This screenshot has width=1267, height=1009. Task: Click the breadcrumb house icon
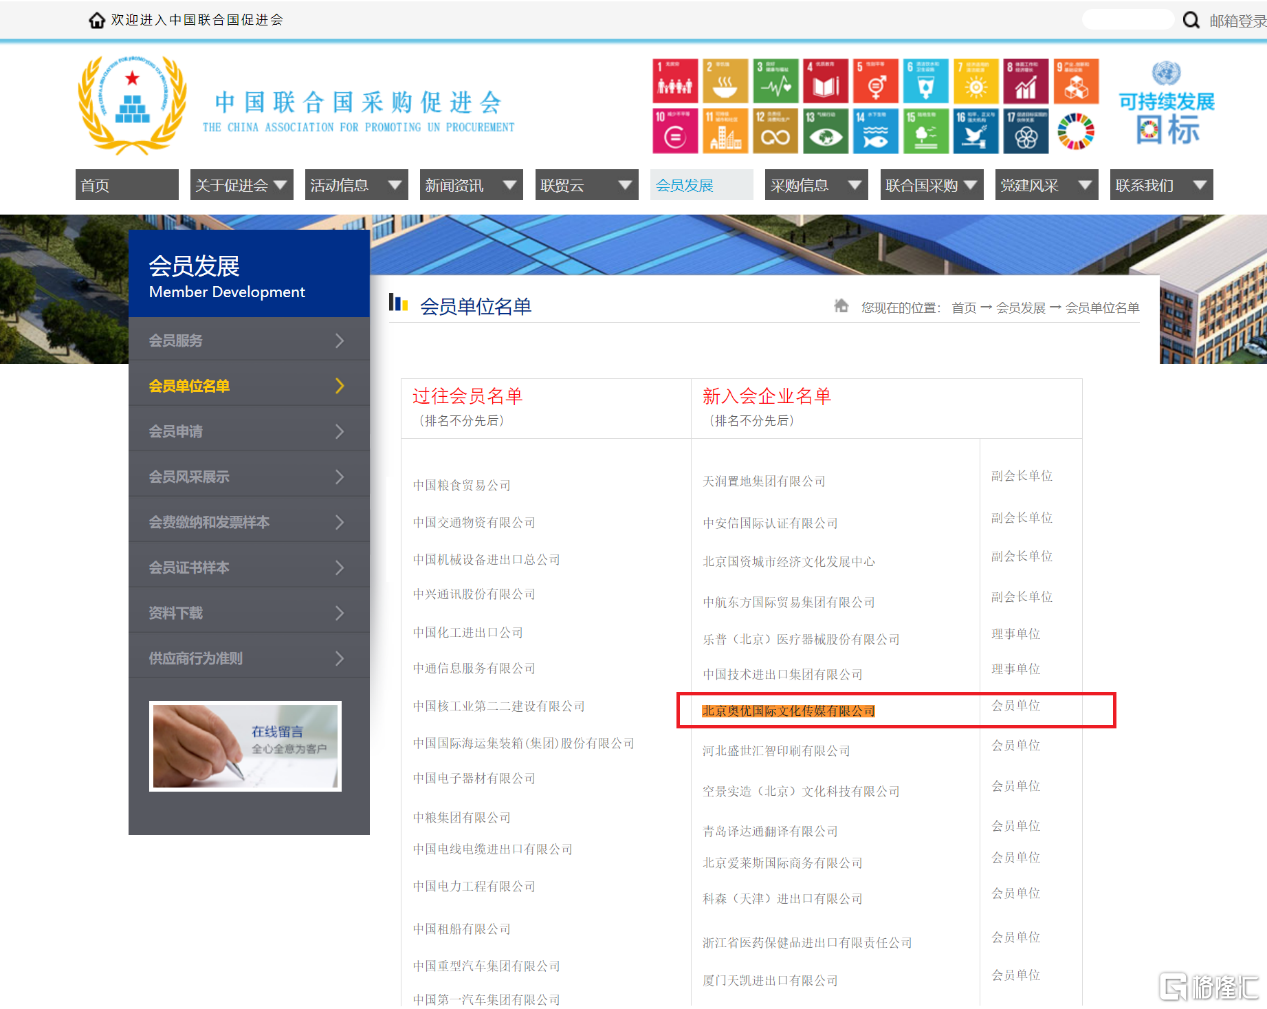click(841, 306)
